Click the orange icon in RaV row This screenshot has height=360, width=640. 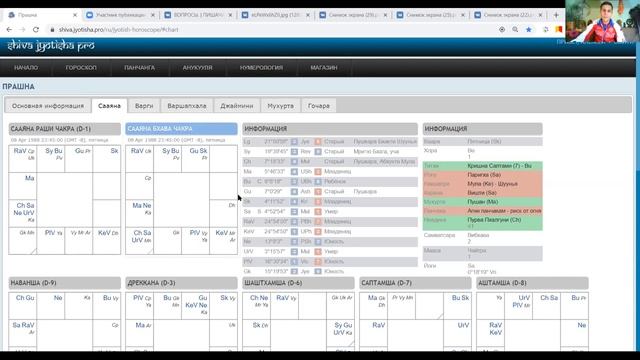(x=318, y=221)
